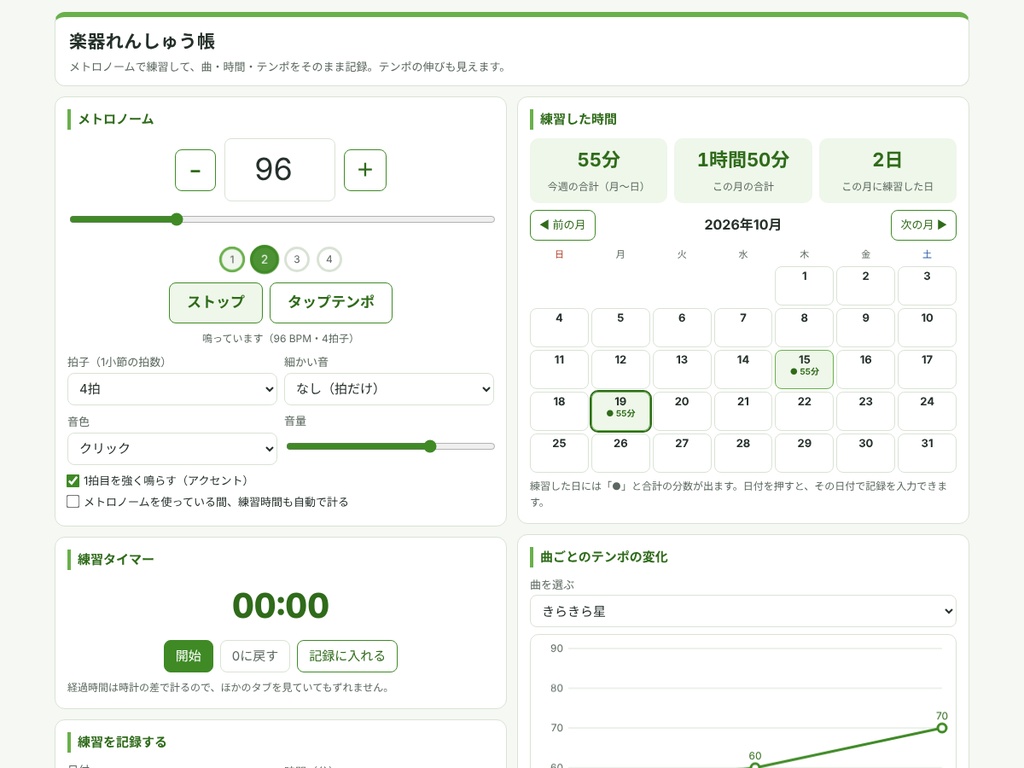The height and width of the screenshot is (768, 1024).
Task: Adjust the tempo slider handle
Action: pyautogui.click(x=176, y=219)
